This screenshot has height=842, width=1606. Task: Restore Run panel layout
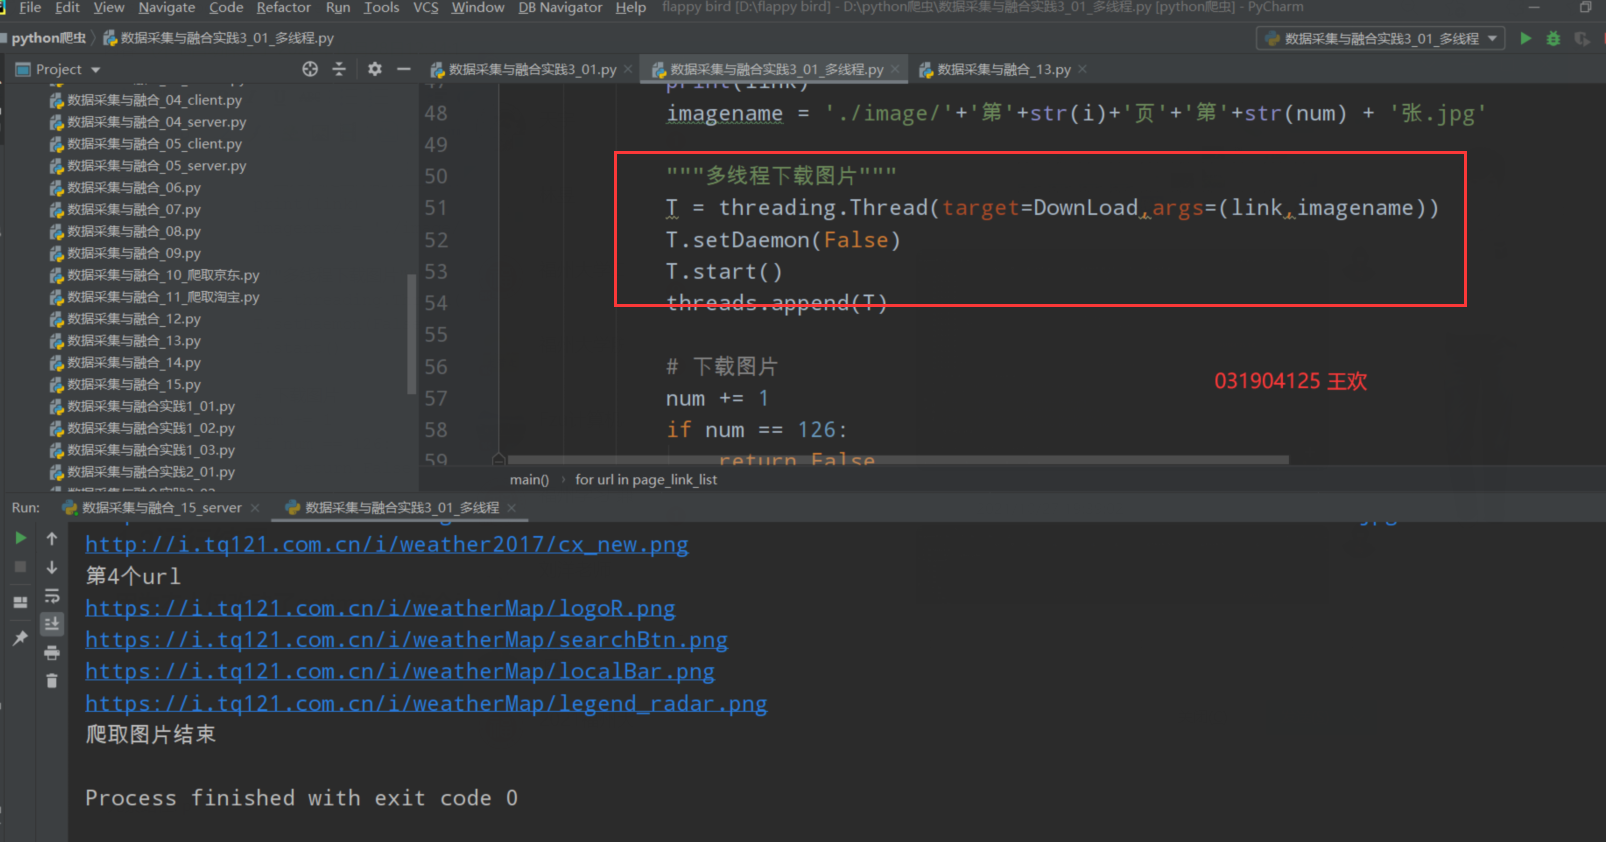pos(20,602)
